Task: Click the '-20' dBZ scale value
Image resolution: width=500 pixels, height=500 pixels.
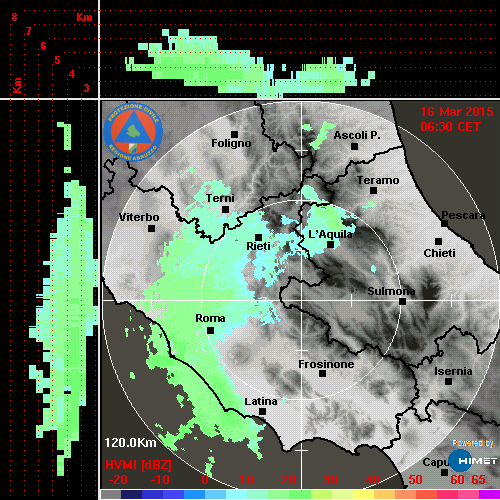Action: (x=118, y=480)
